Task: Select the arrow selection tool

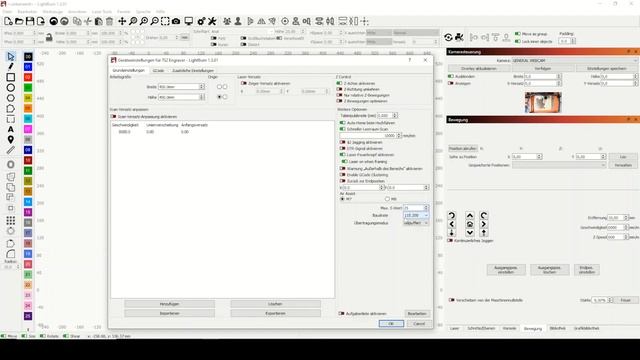Action: tap(11, 56)
